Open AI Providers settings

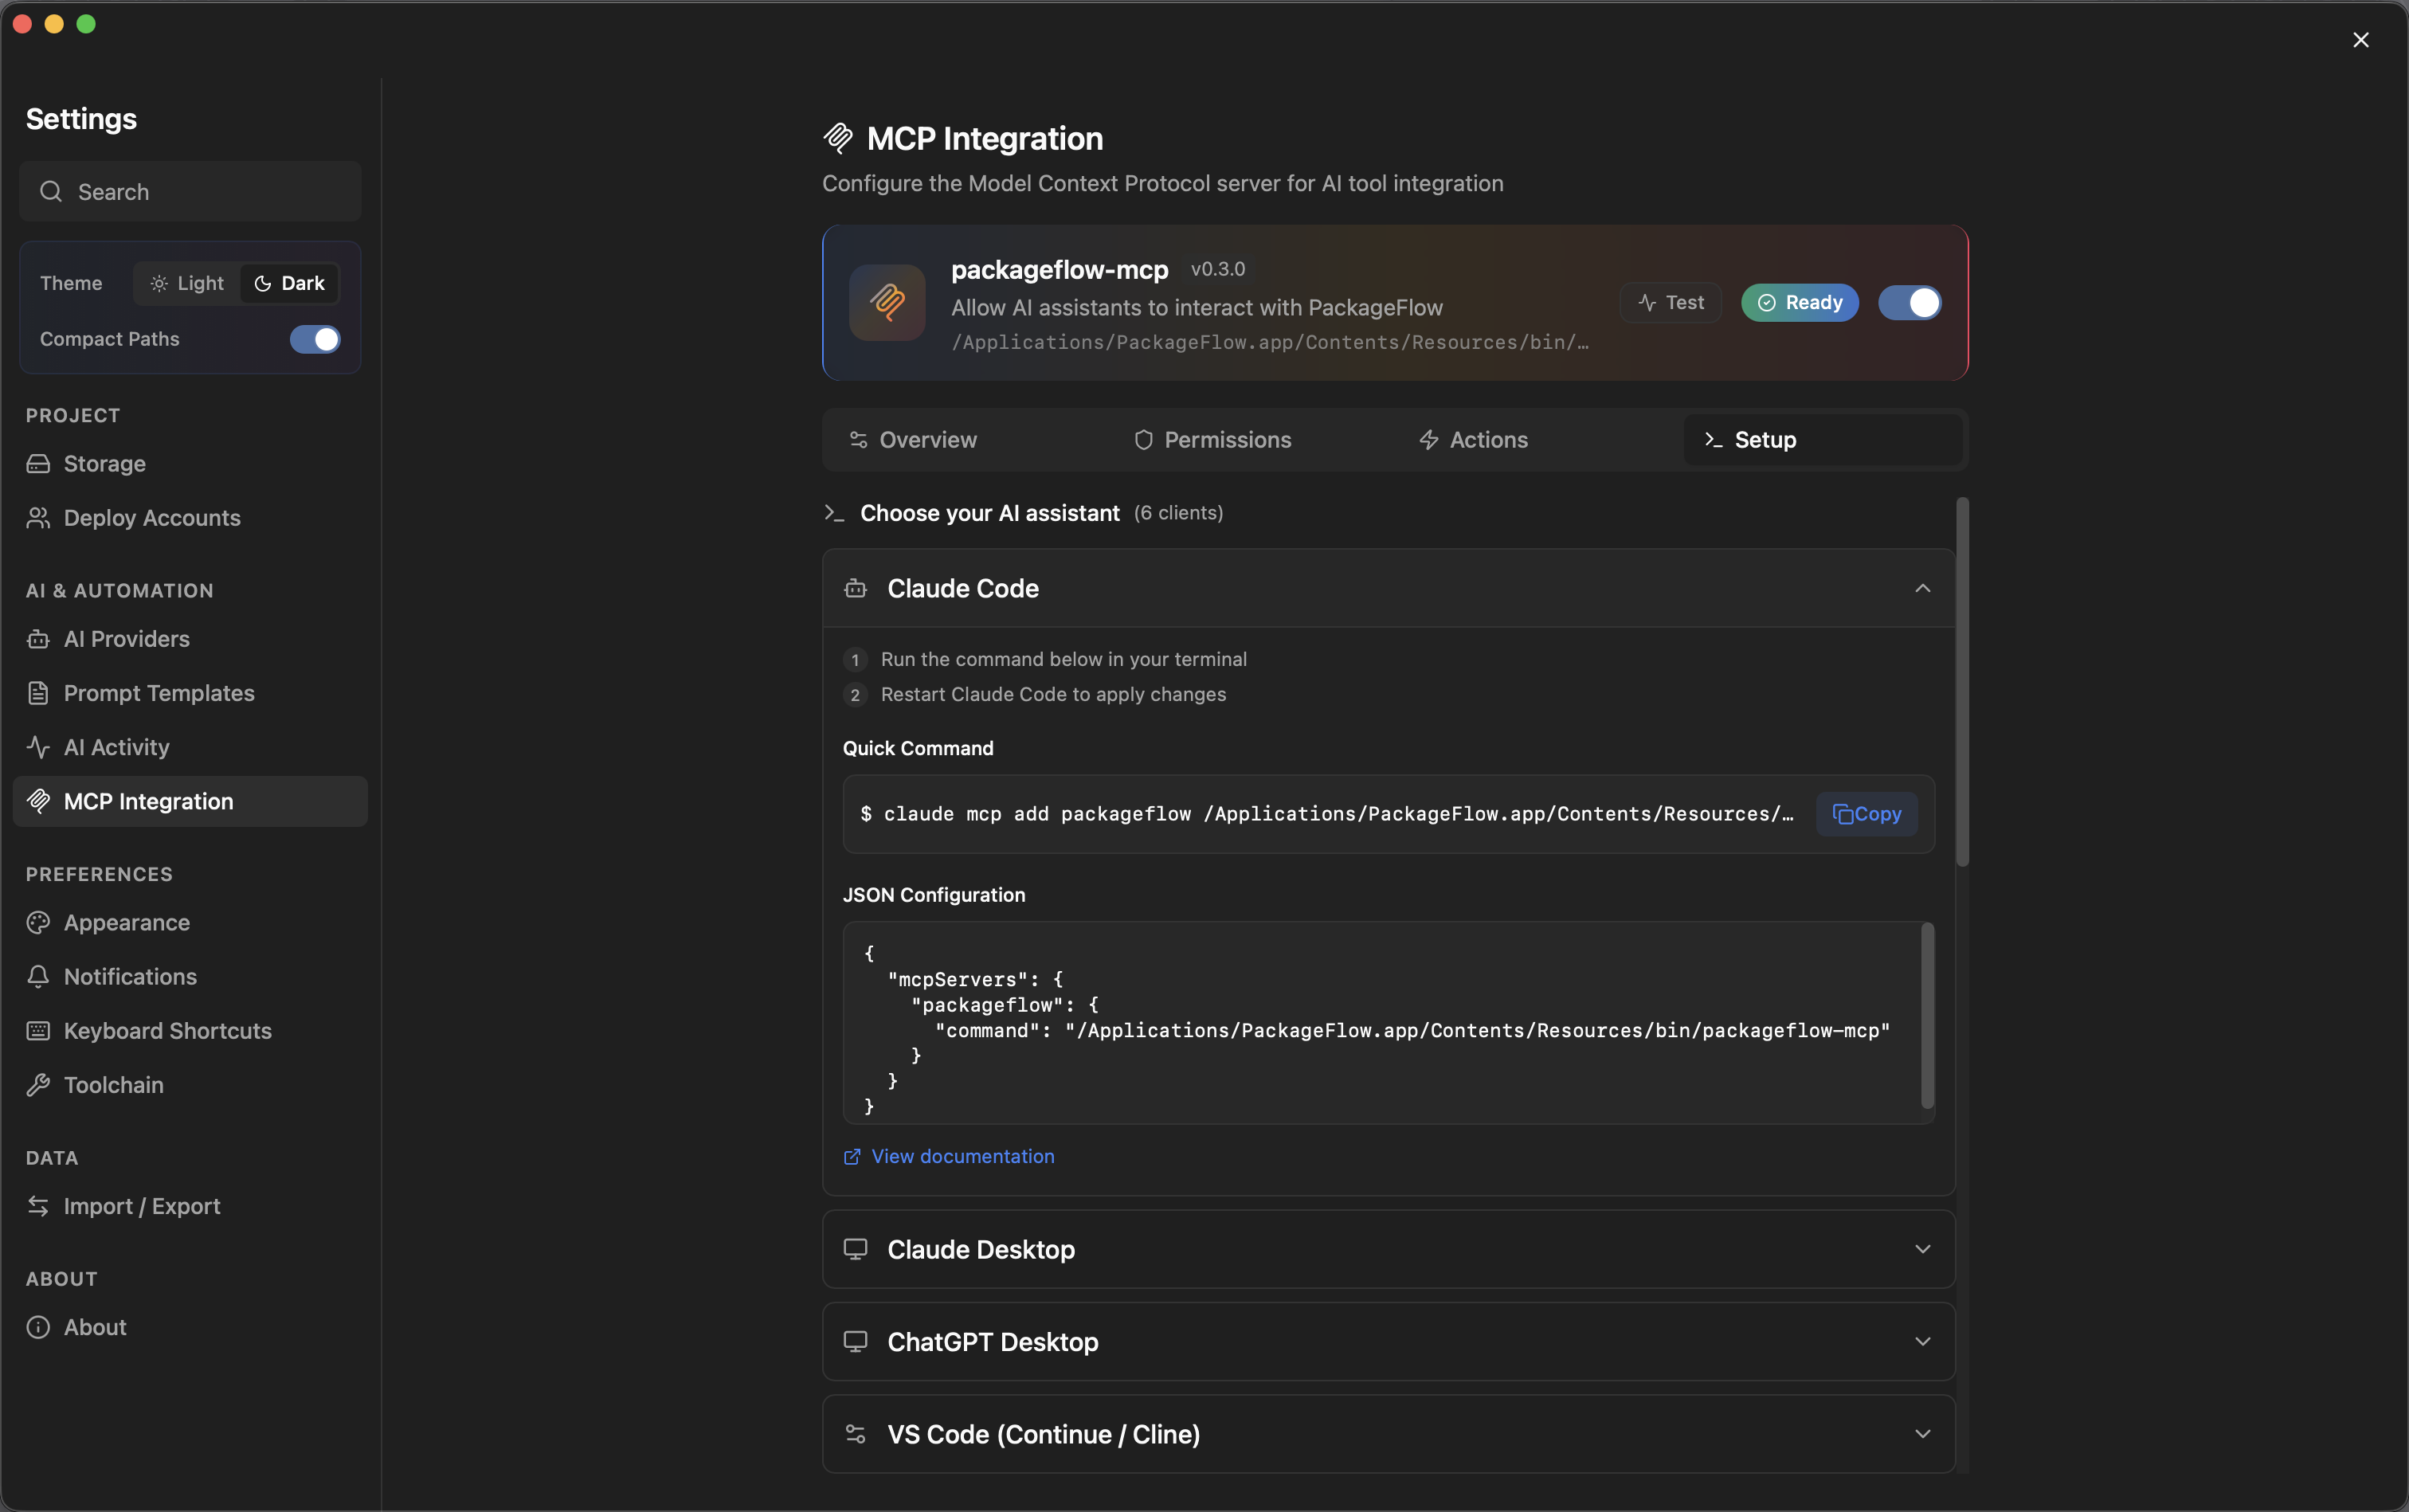coord(127,639)
